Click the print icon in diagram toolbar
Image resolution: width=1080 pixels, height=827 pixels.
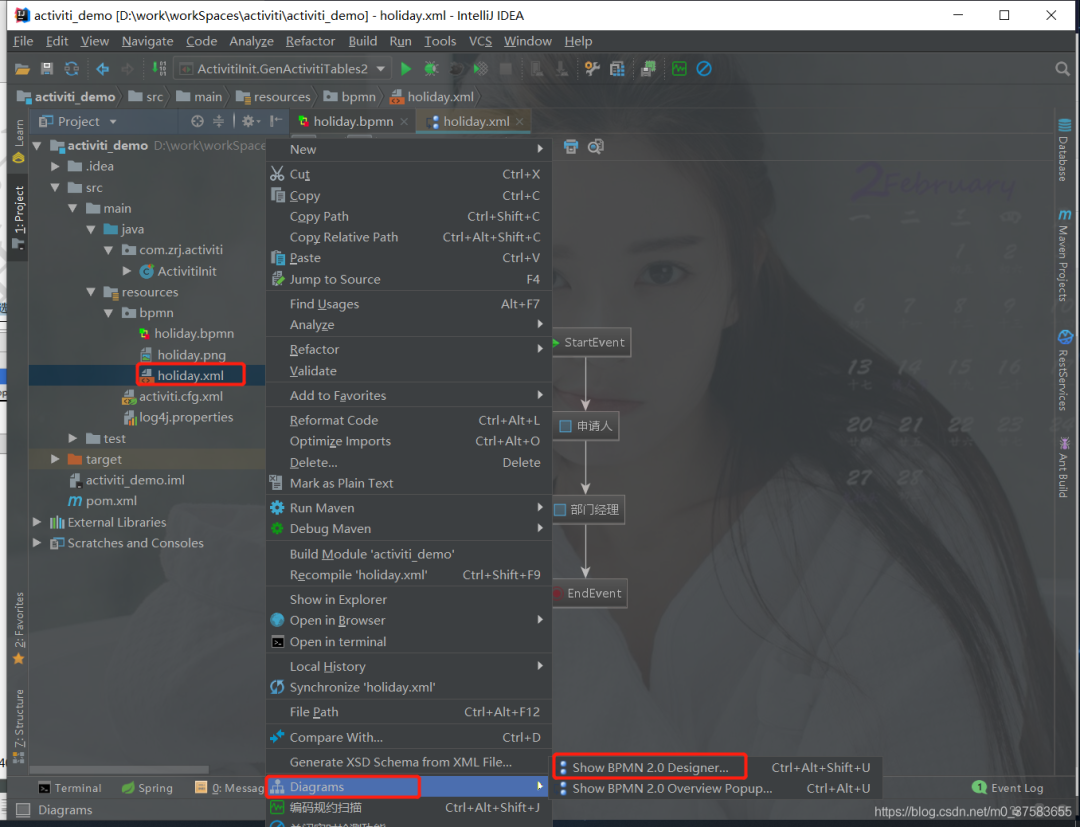pyautogui.click(x=571, y=147)
